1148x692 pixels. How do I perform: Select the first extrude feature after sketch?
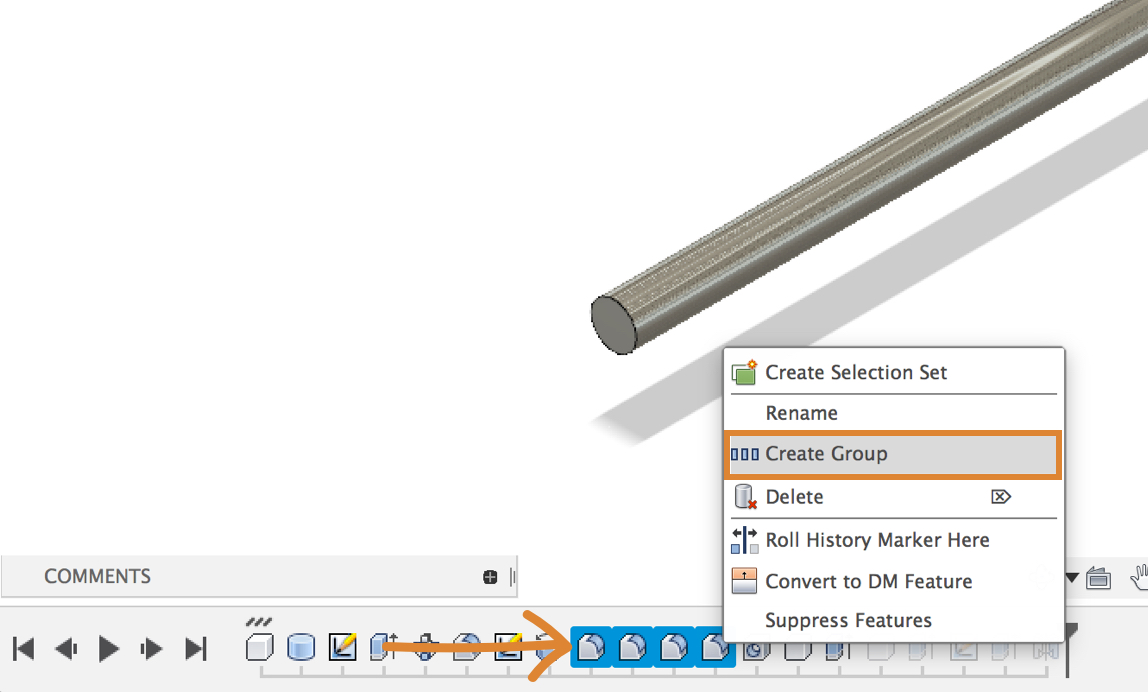click(x=383, y=647)
